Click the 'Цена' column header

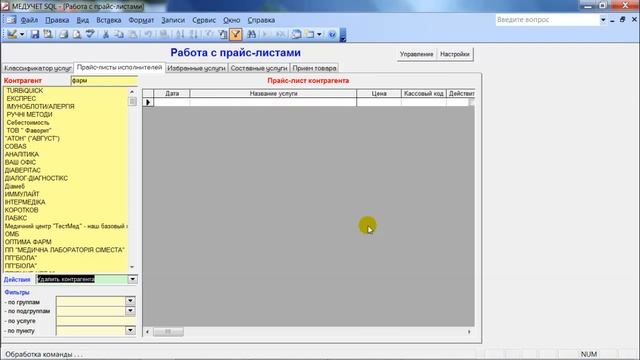tap(379, 93)
